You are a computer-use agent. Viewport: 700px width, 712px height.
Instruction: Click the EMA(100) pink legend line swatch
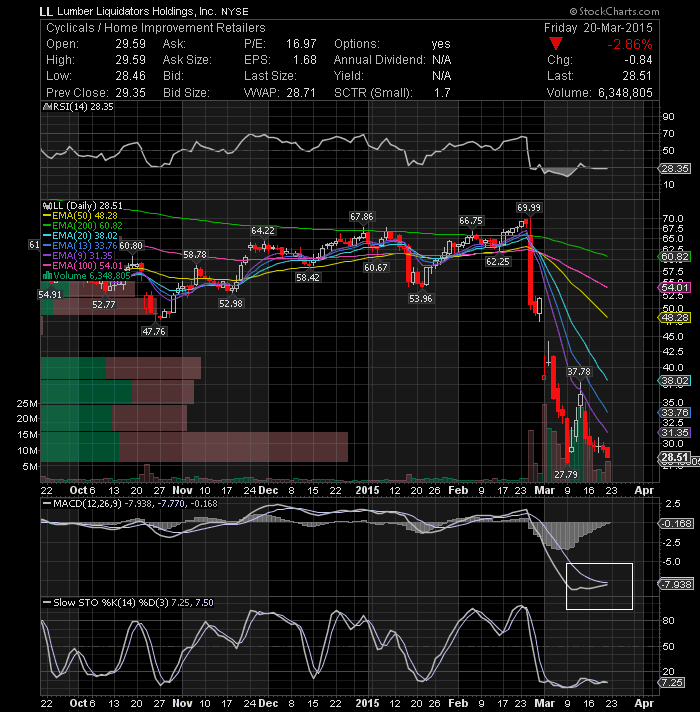pos(47,266)
